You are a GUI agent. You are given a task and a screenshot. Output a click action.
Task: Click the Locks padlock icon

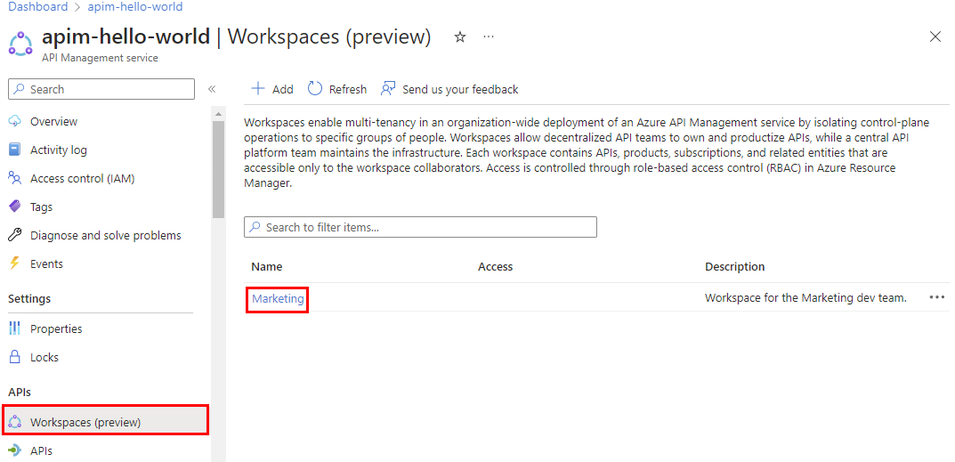click(x=15, y=357)
